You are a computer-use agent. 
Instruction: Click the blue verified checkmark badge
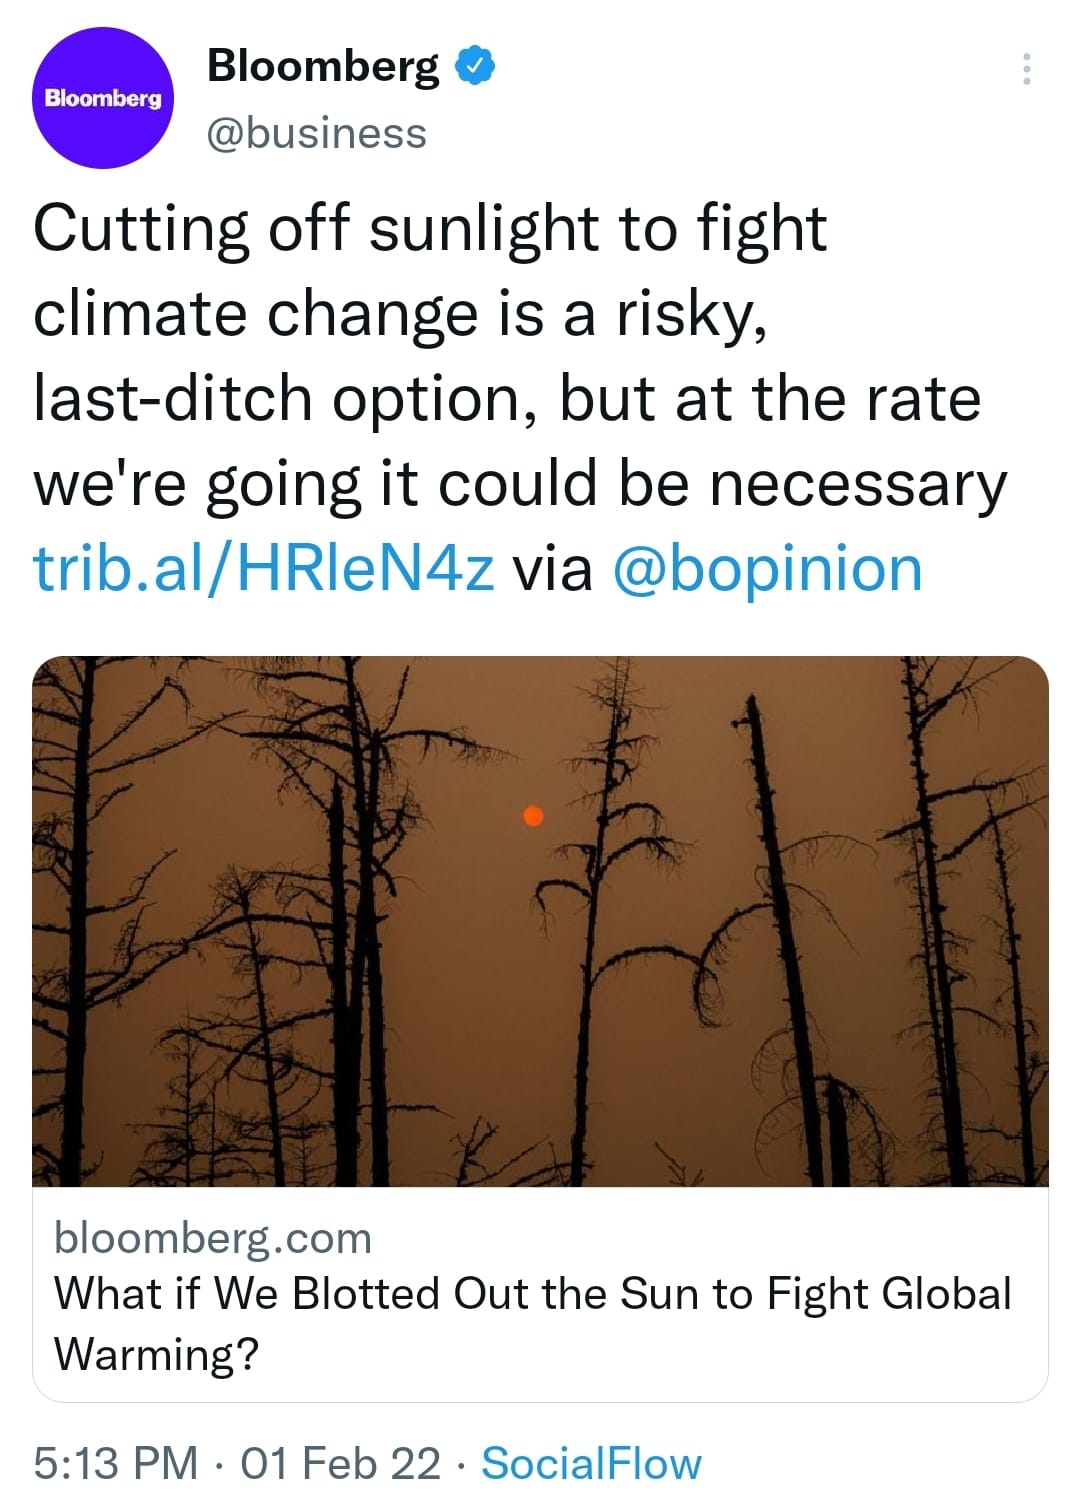[x=475, y=66]
